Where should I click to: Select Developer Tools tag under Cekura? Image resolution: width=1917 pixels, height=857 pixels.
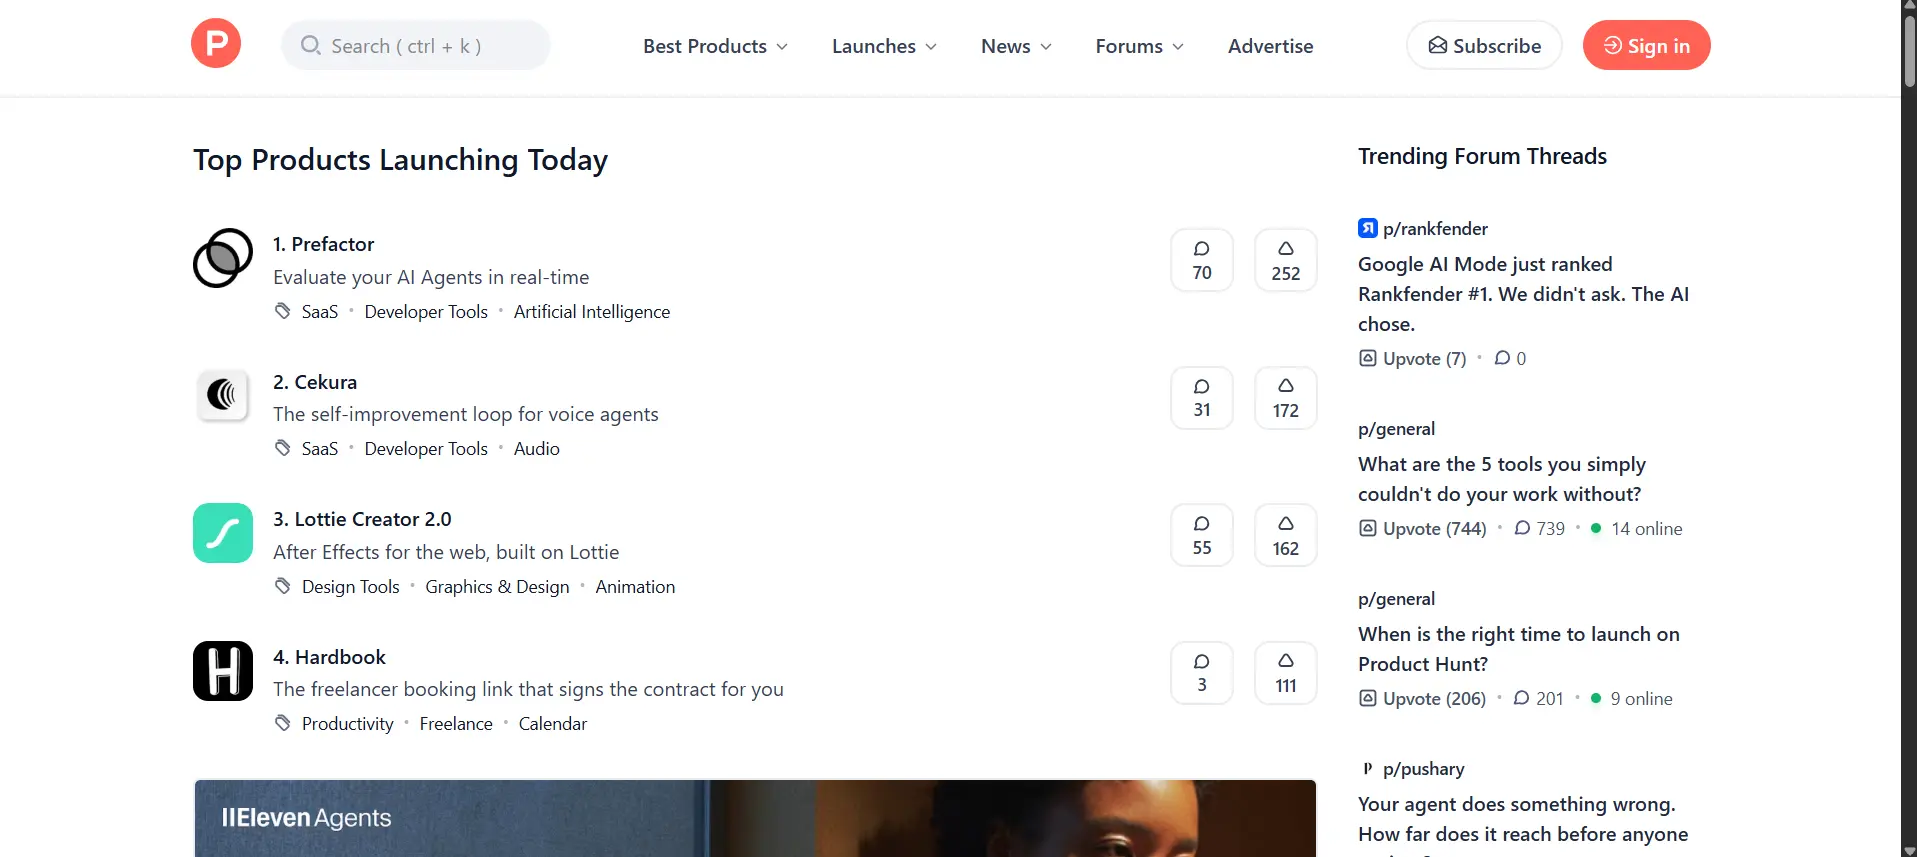coord(426,449)
